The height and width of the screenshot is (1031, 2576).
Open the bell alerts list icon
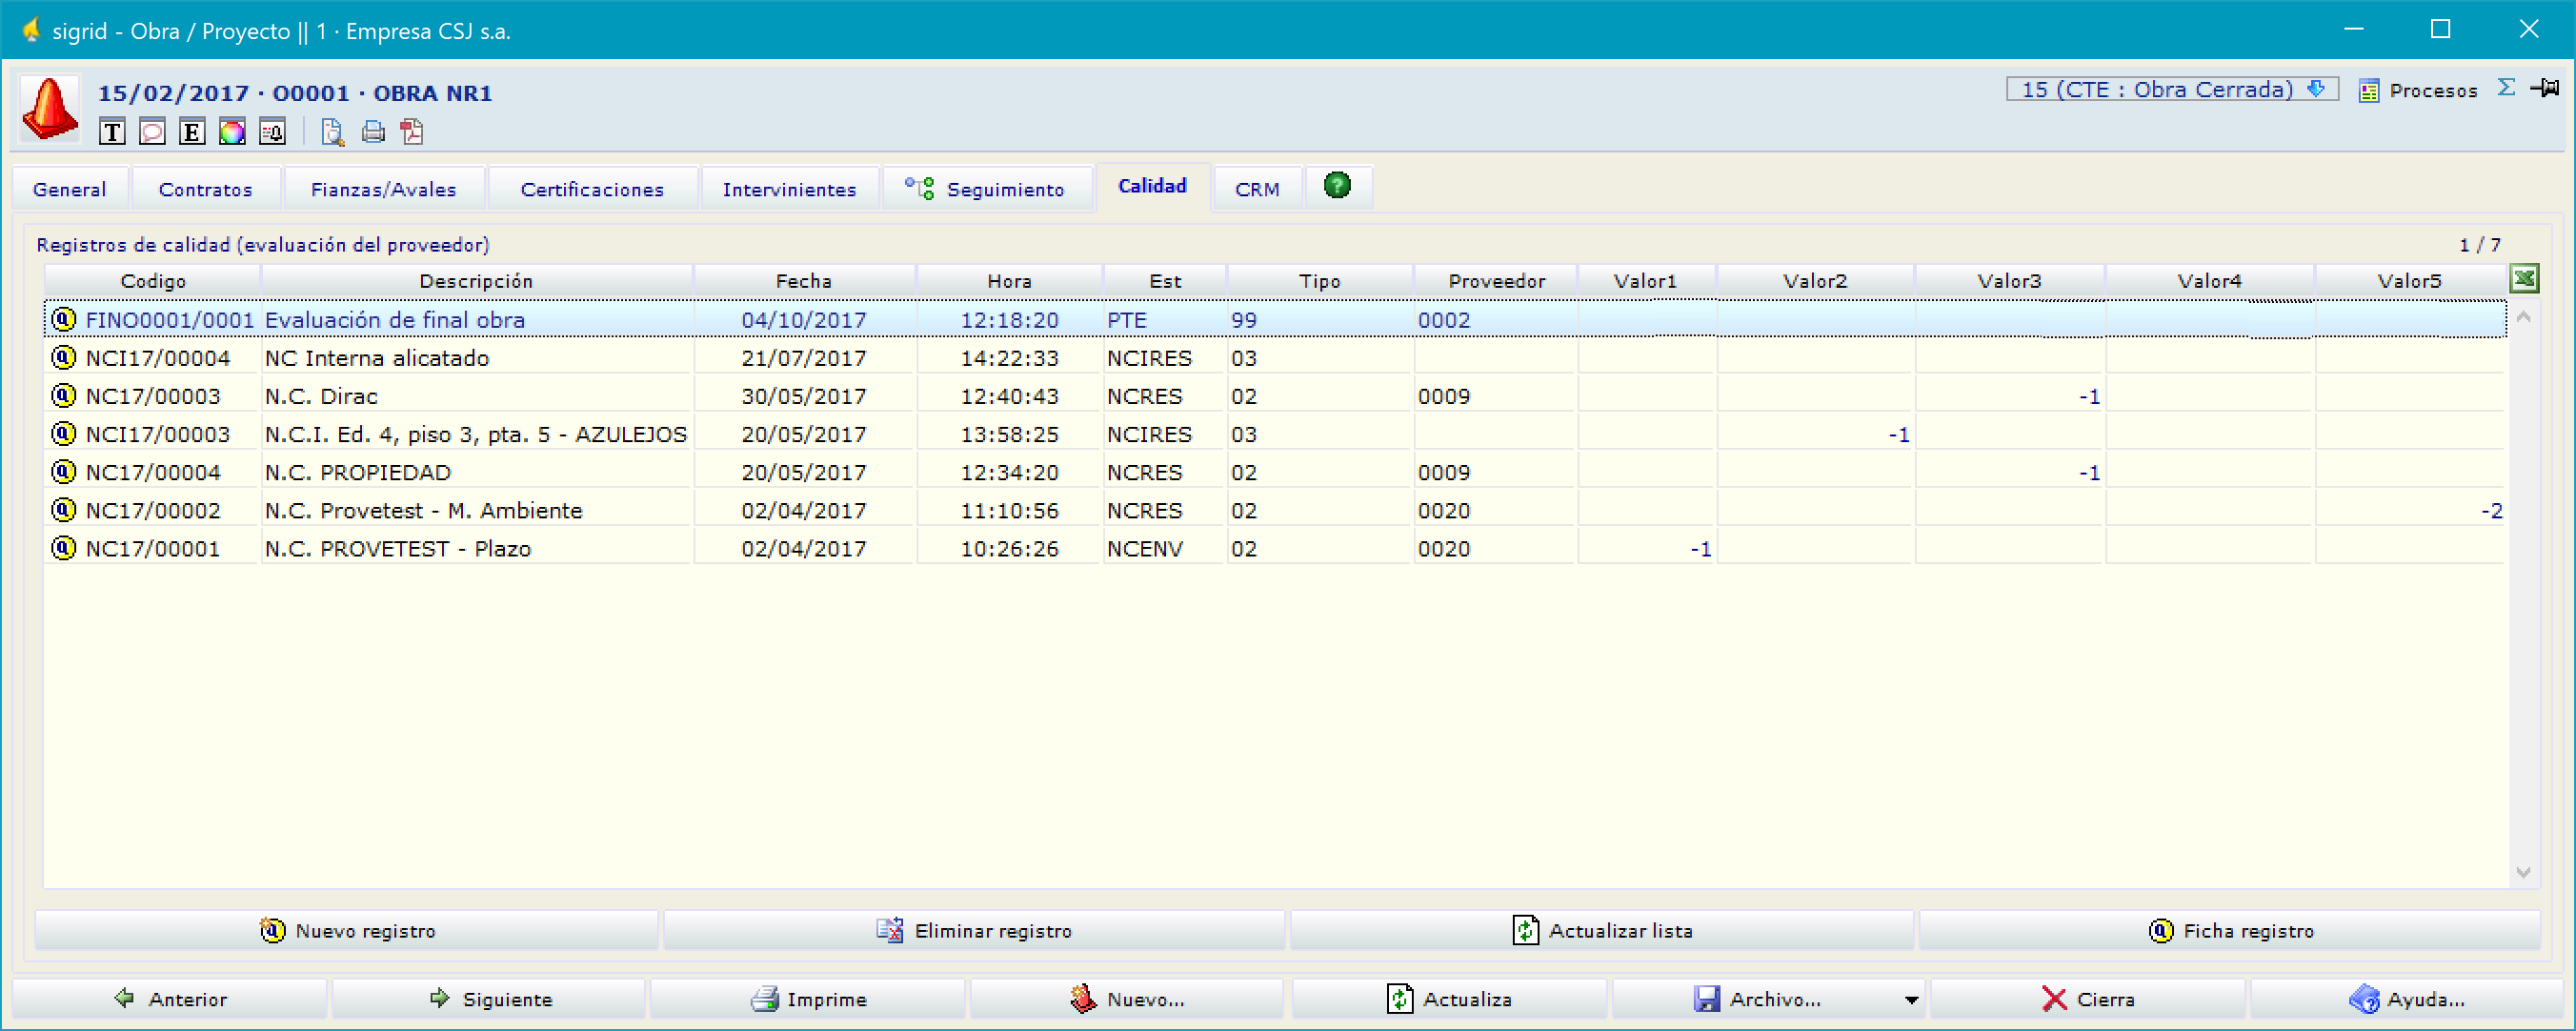pos(272,132)
